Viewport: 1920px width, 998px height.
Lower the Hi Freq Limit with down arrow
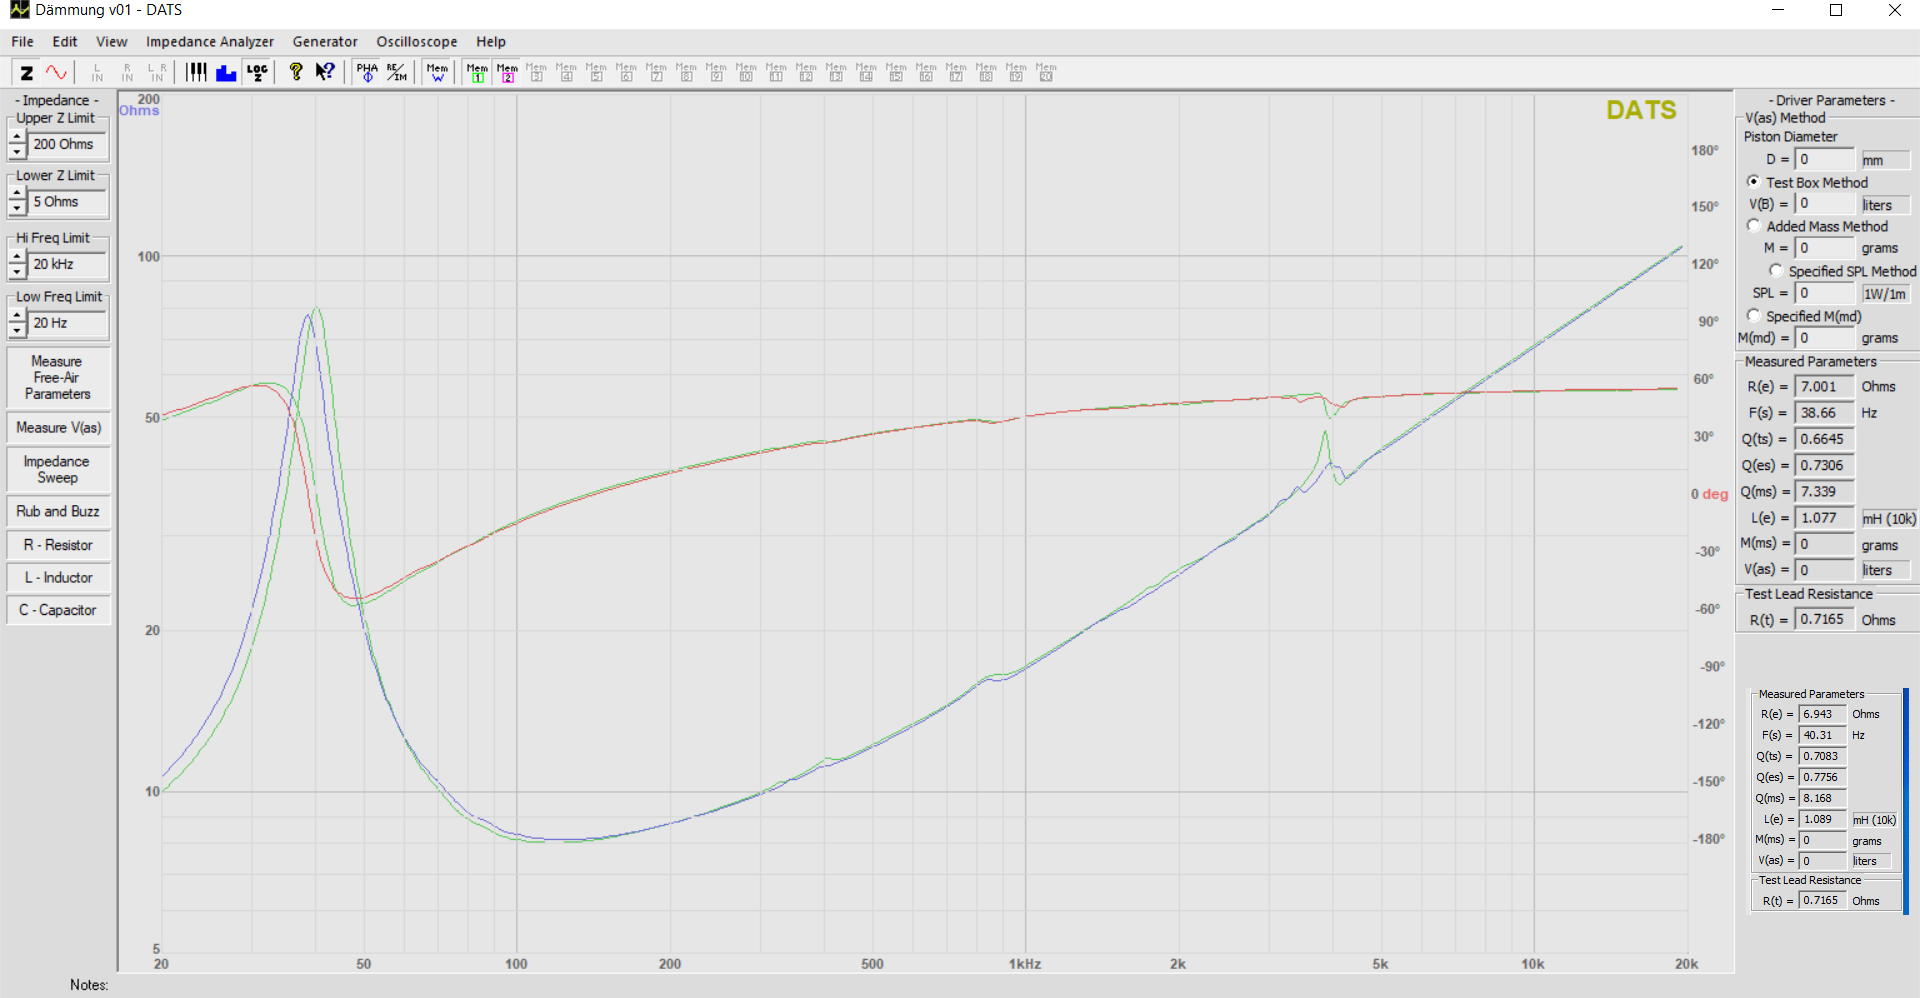point(17,272)
